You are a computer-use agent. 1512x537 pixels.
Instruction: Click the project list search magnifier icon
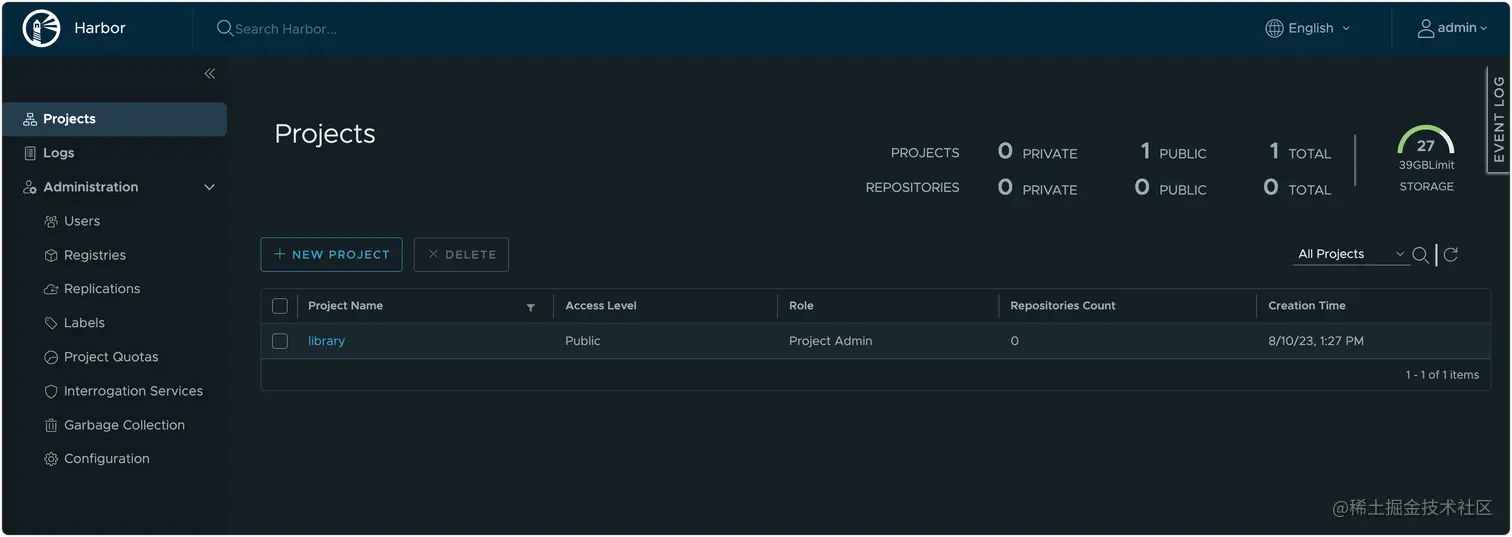click(1420, 255)
